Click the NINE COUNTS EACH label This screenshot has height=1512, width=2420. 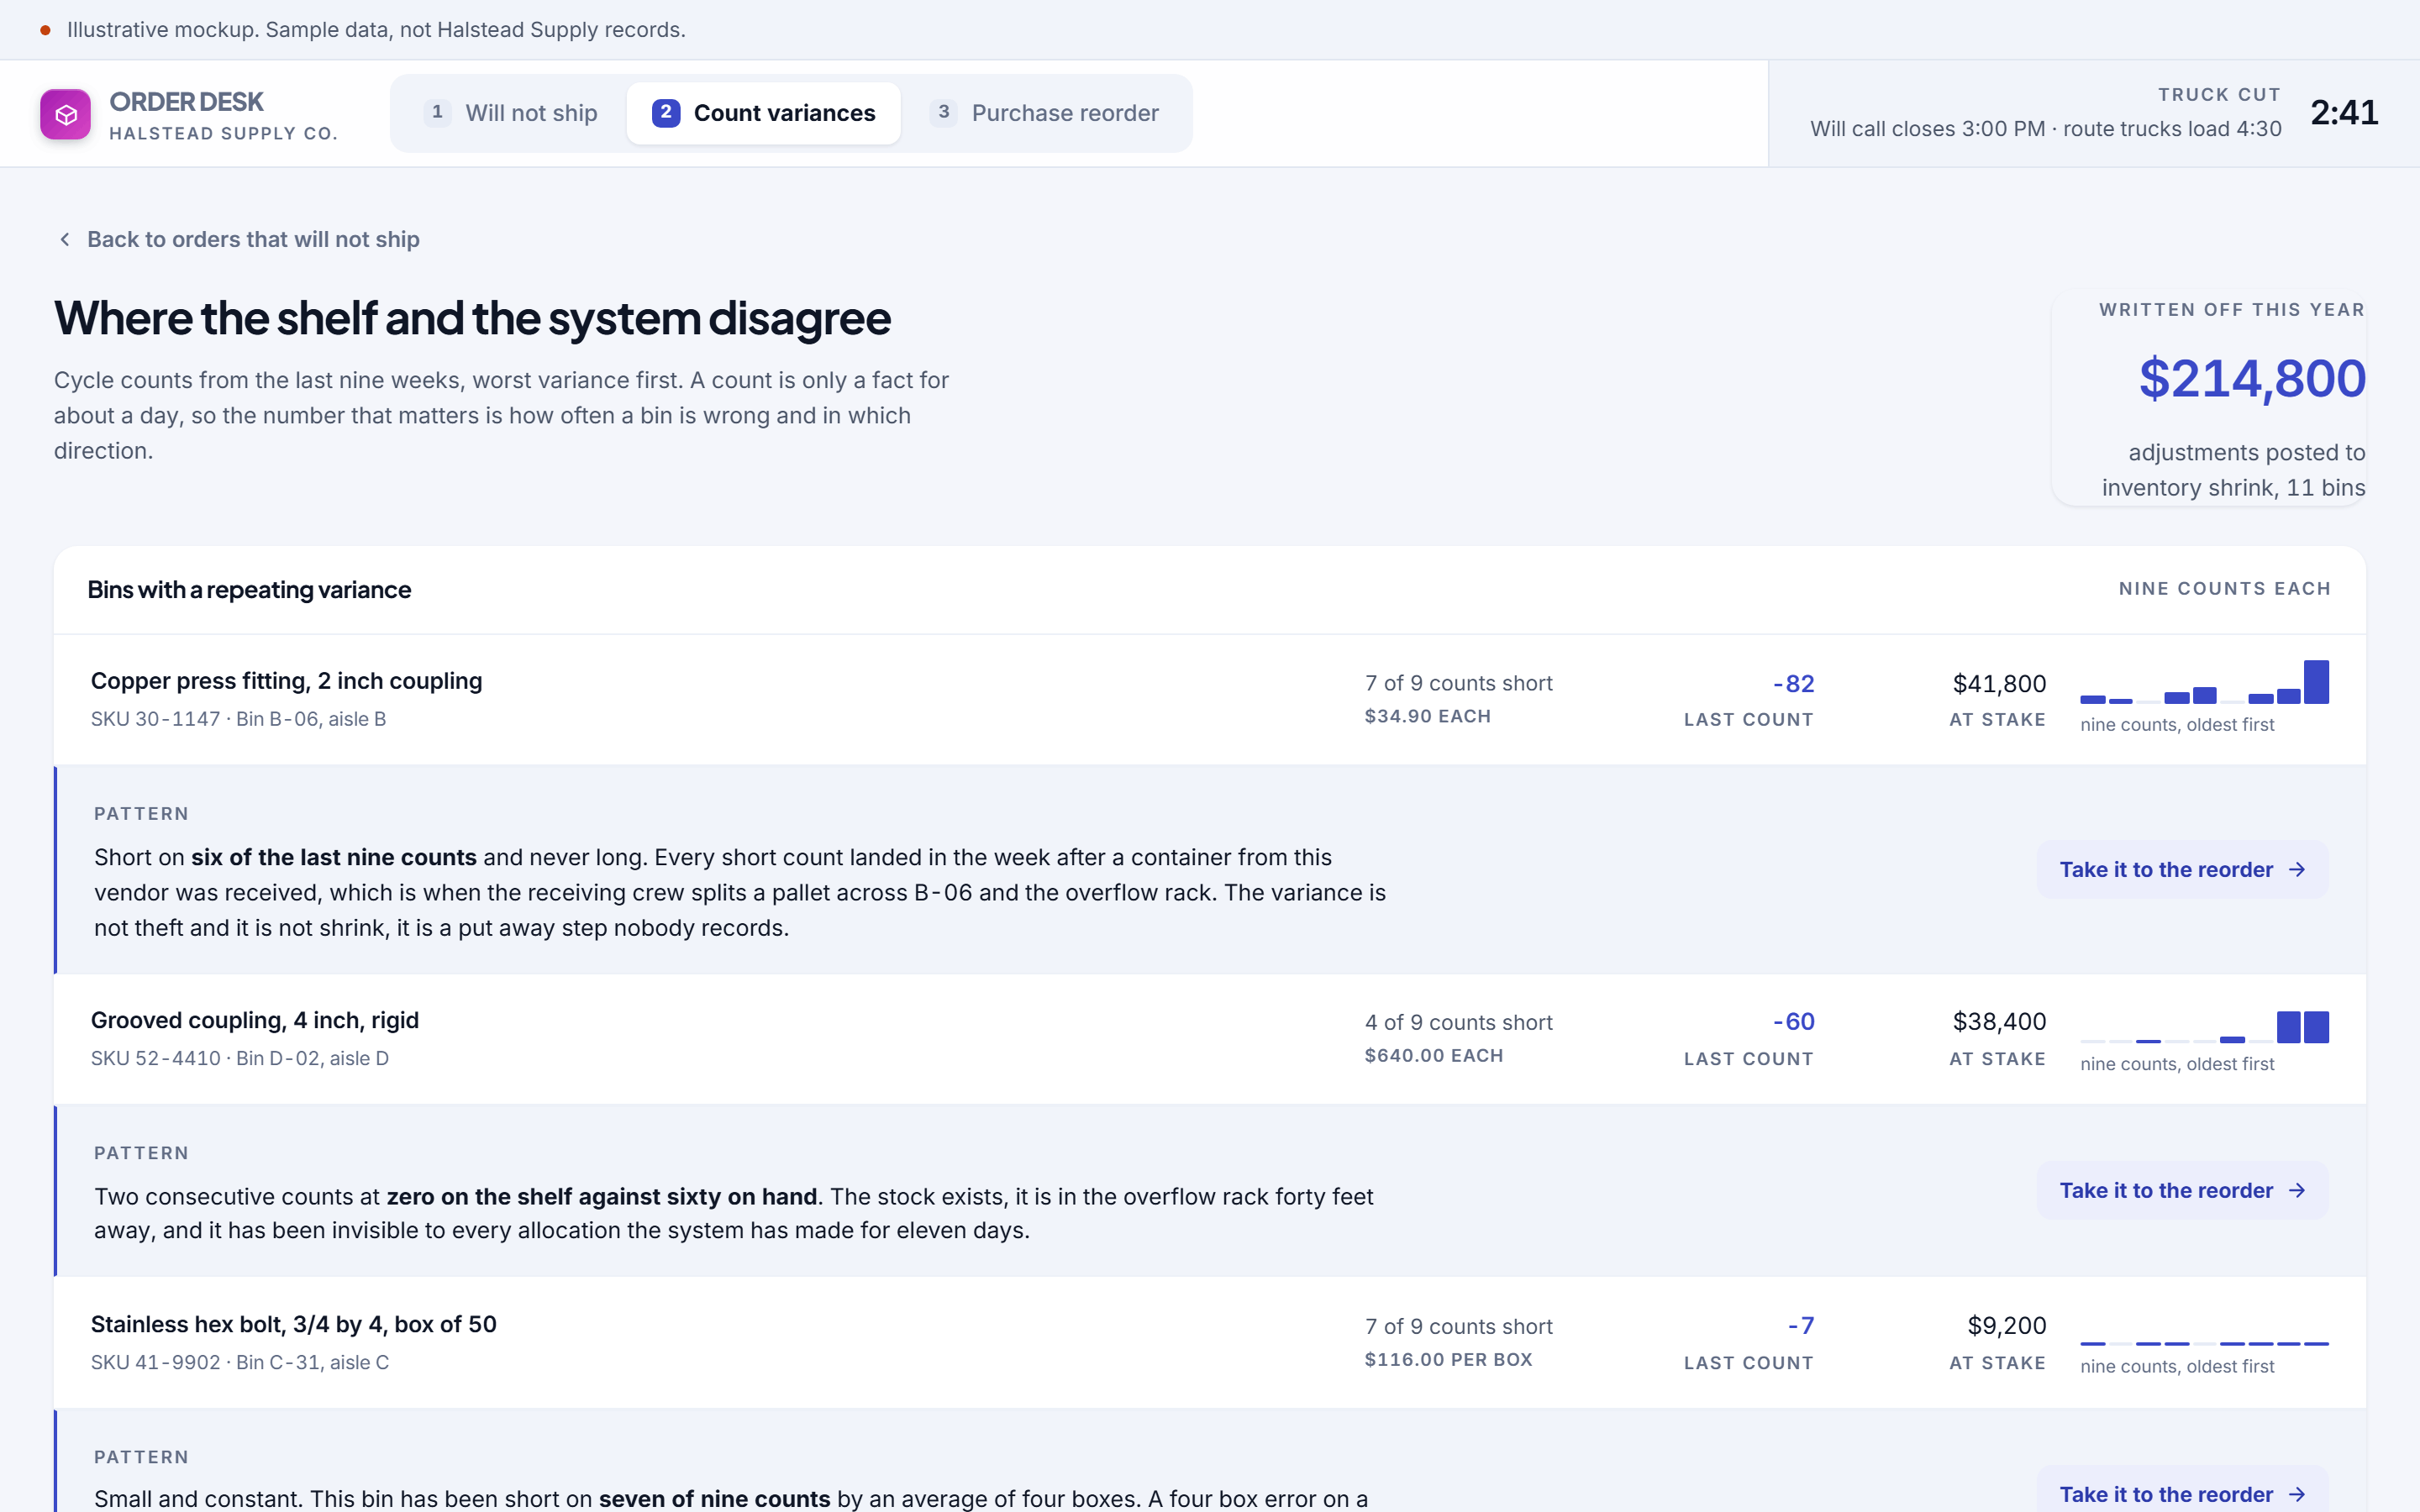click(2224, 589)
